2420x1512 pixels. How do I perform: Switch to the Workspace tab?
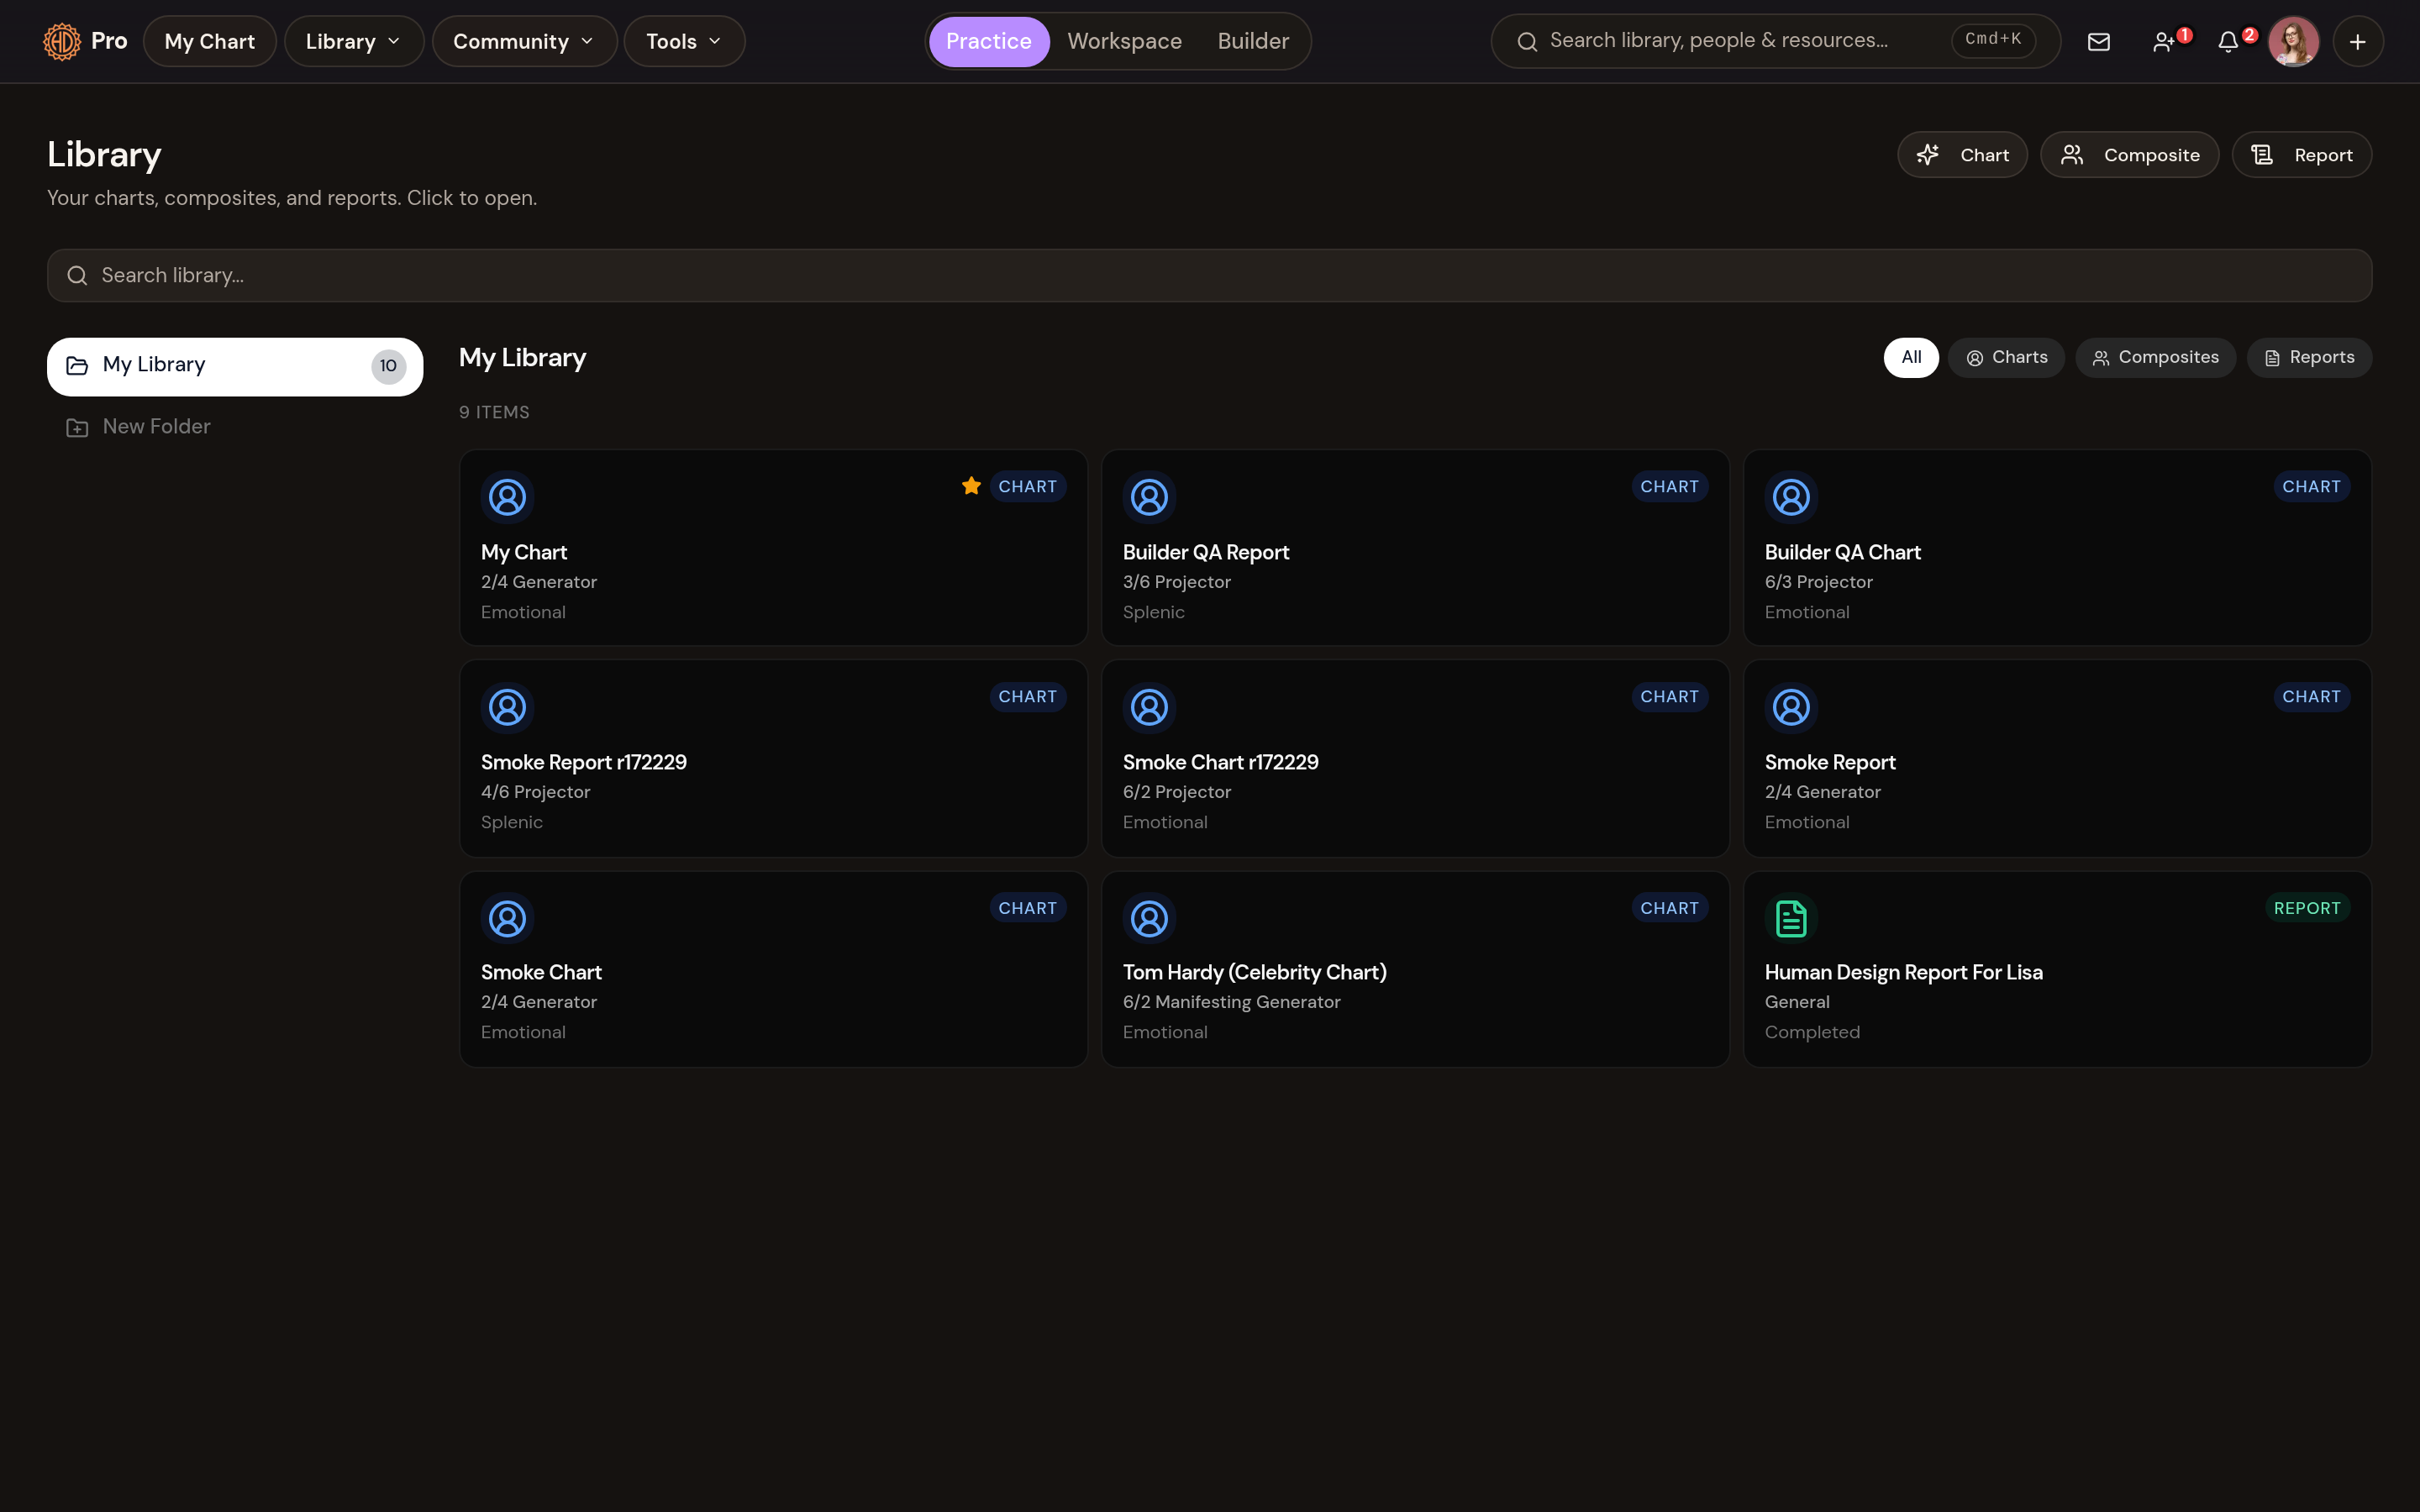pyautogui.click(x=1124, y=41)
